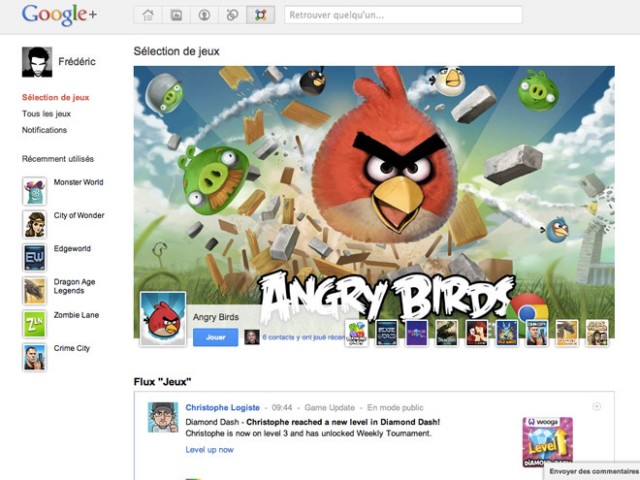Select the Crime City carousel thumbnail
This screenshot has width=640, height=480.
click(537, 333)
